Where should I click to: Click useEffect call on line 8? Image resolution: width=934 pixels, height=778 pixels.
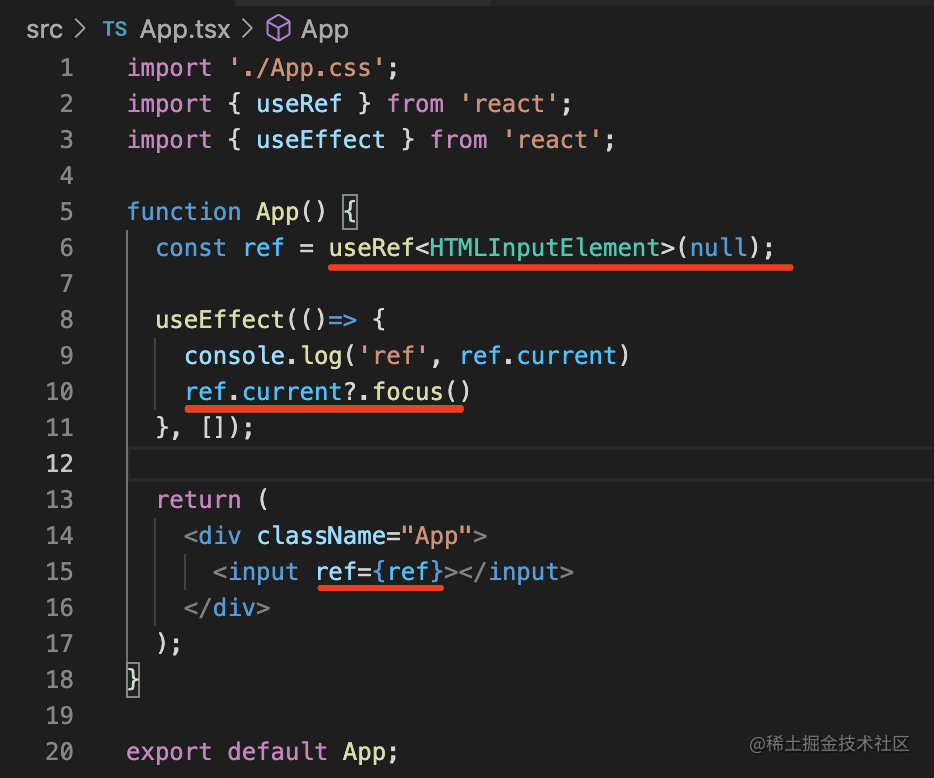click(219, 320)
